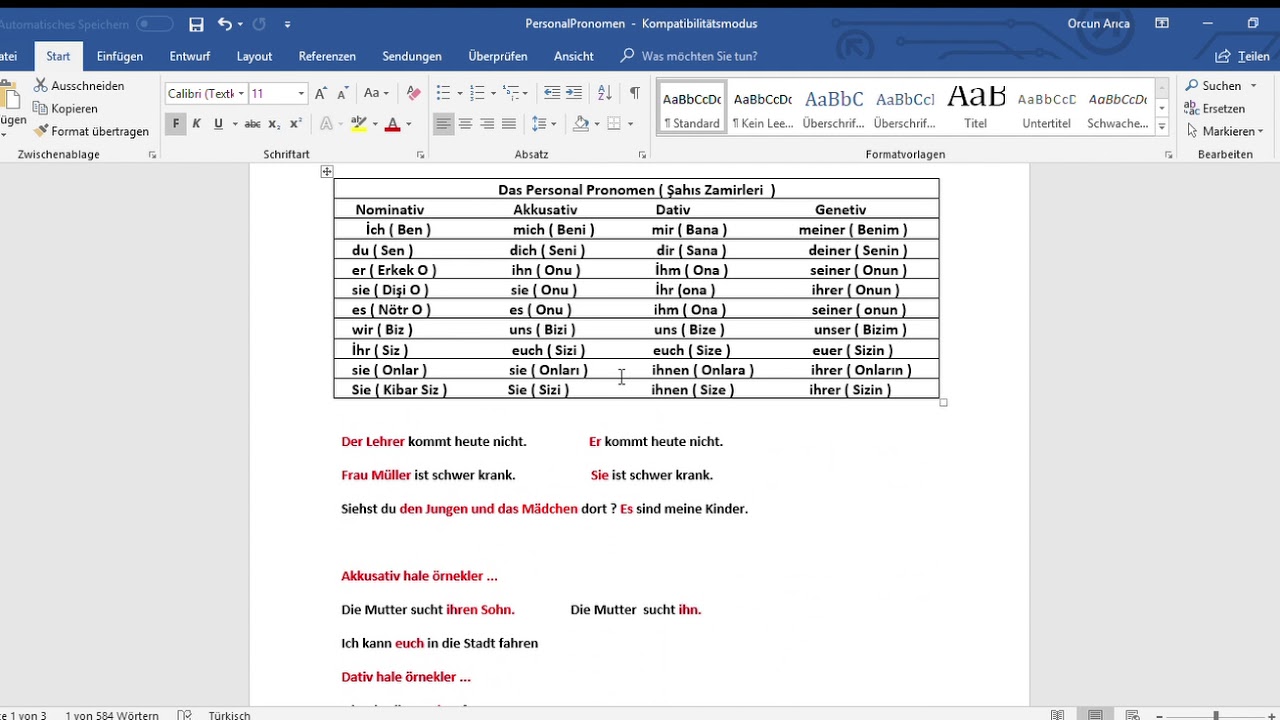This screenshot has height=720, width=1280.
Task: Click the 'Was möchten Sie tun?' search box
Action: 699,57
